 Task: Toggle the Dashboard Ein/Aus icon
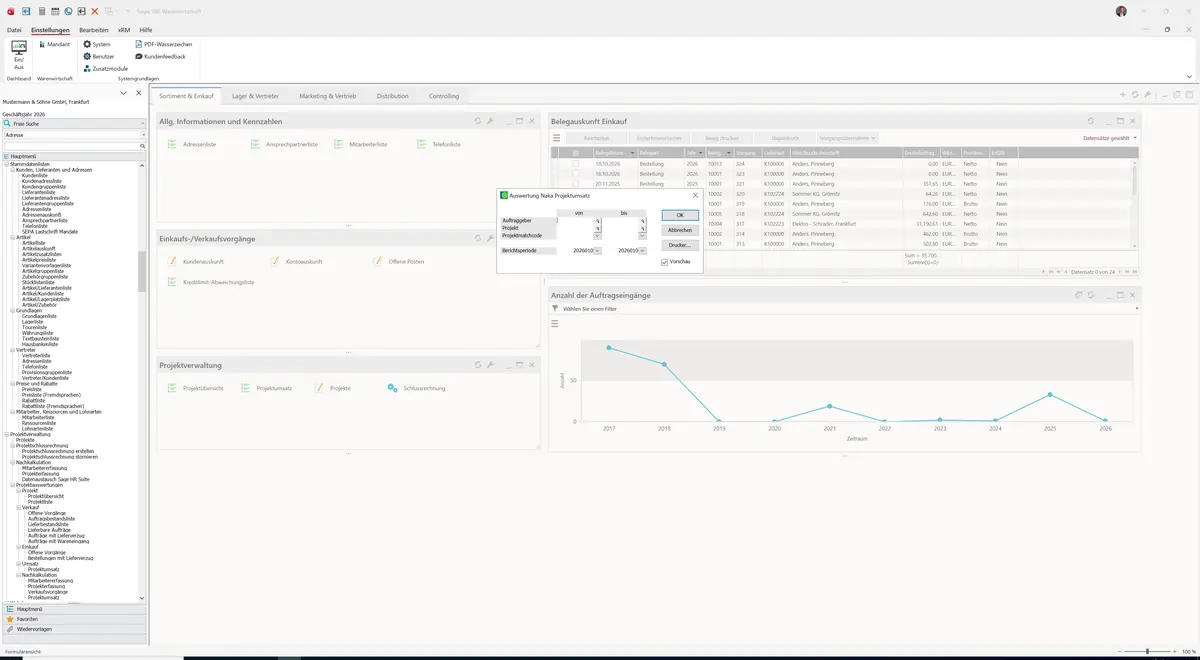(18, 54)
